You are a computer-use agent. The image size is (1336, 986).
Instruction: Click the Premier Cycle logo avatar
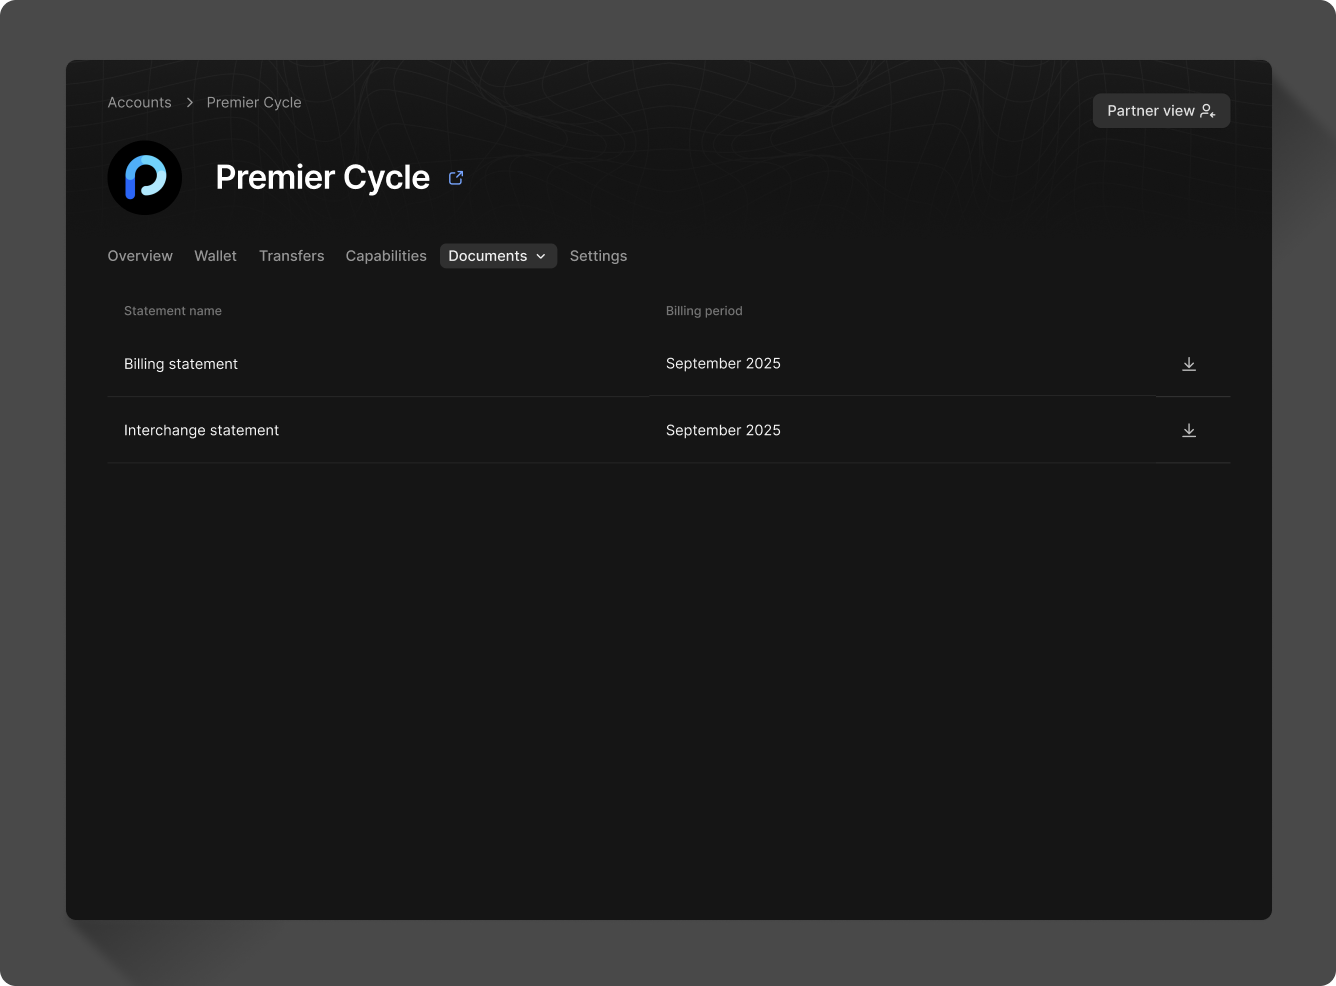point(144,177)
